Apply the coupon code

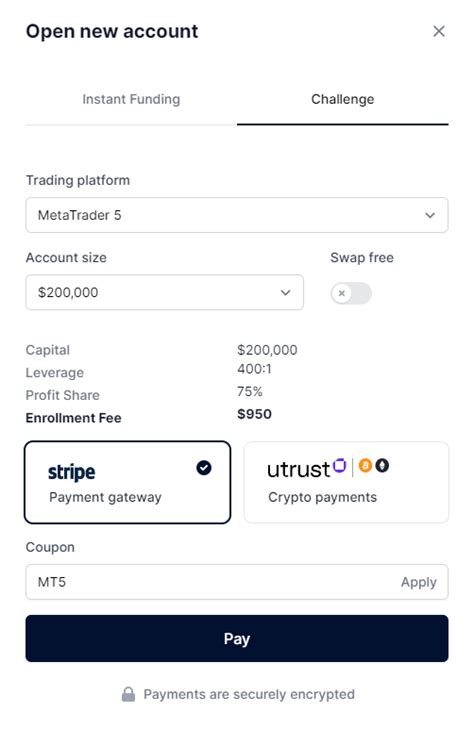click(419, 582)
